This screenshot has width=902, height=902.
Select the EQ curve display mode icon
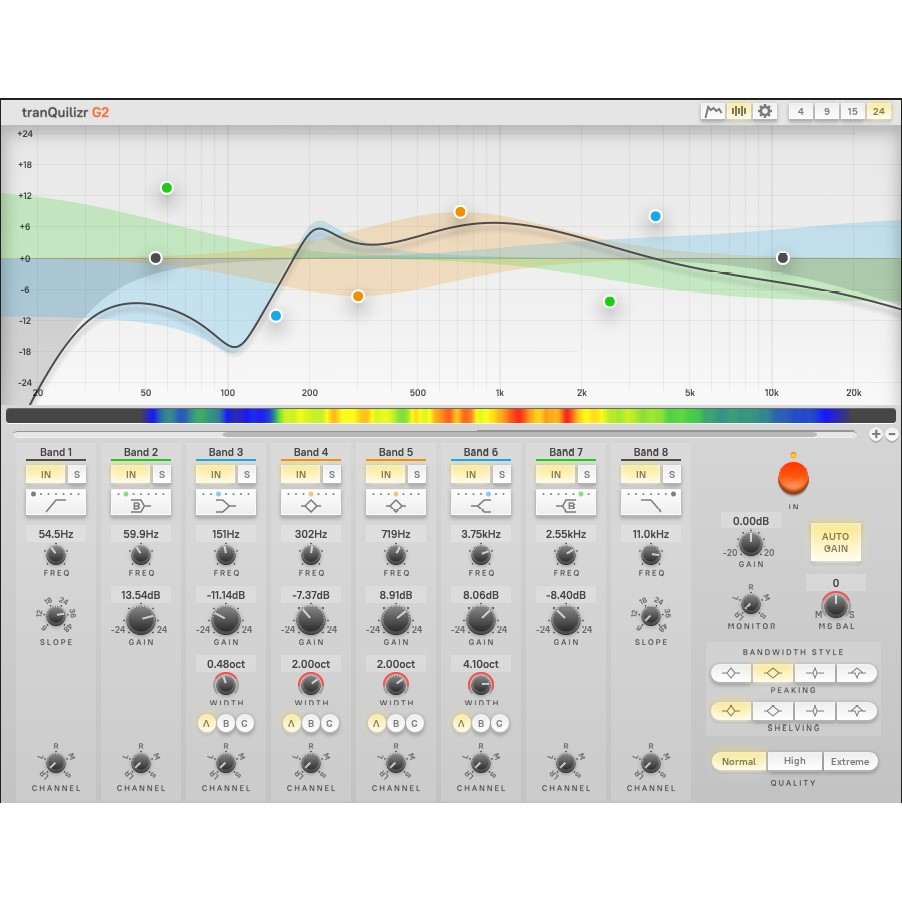[x=712, y=111]
